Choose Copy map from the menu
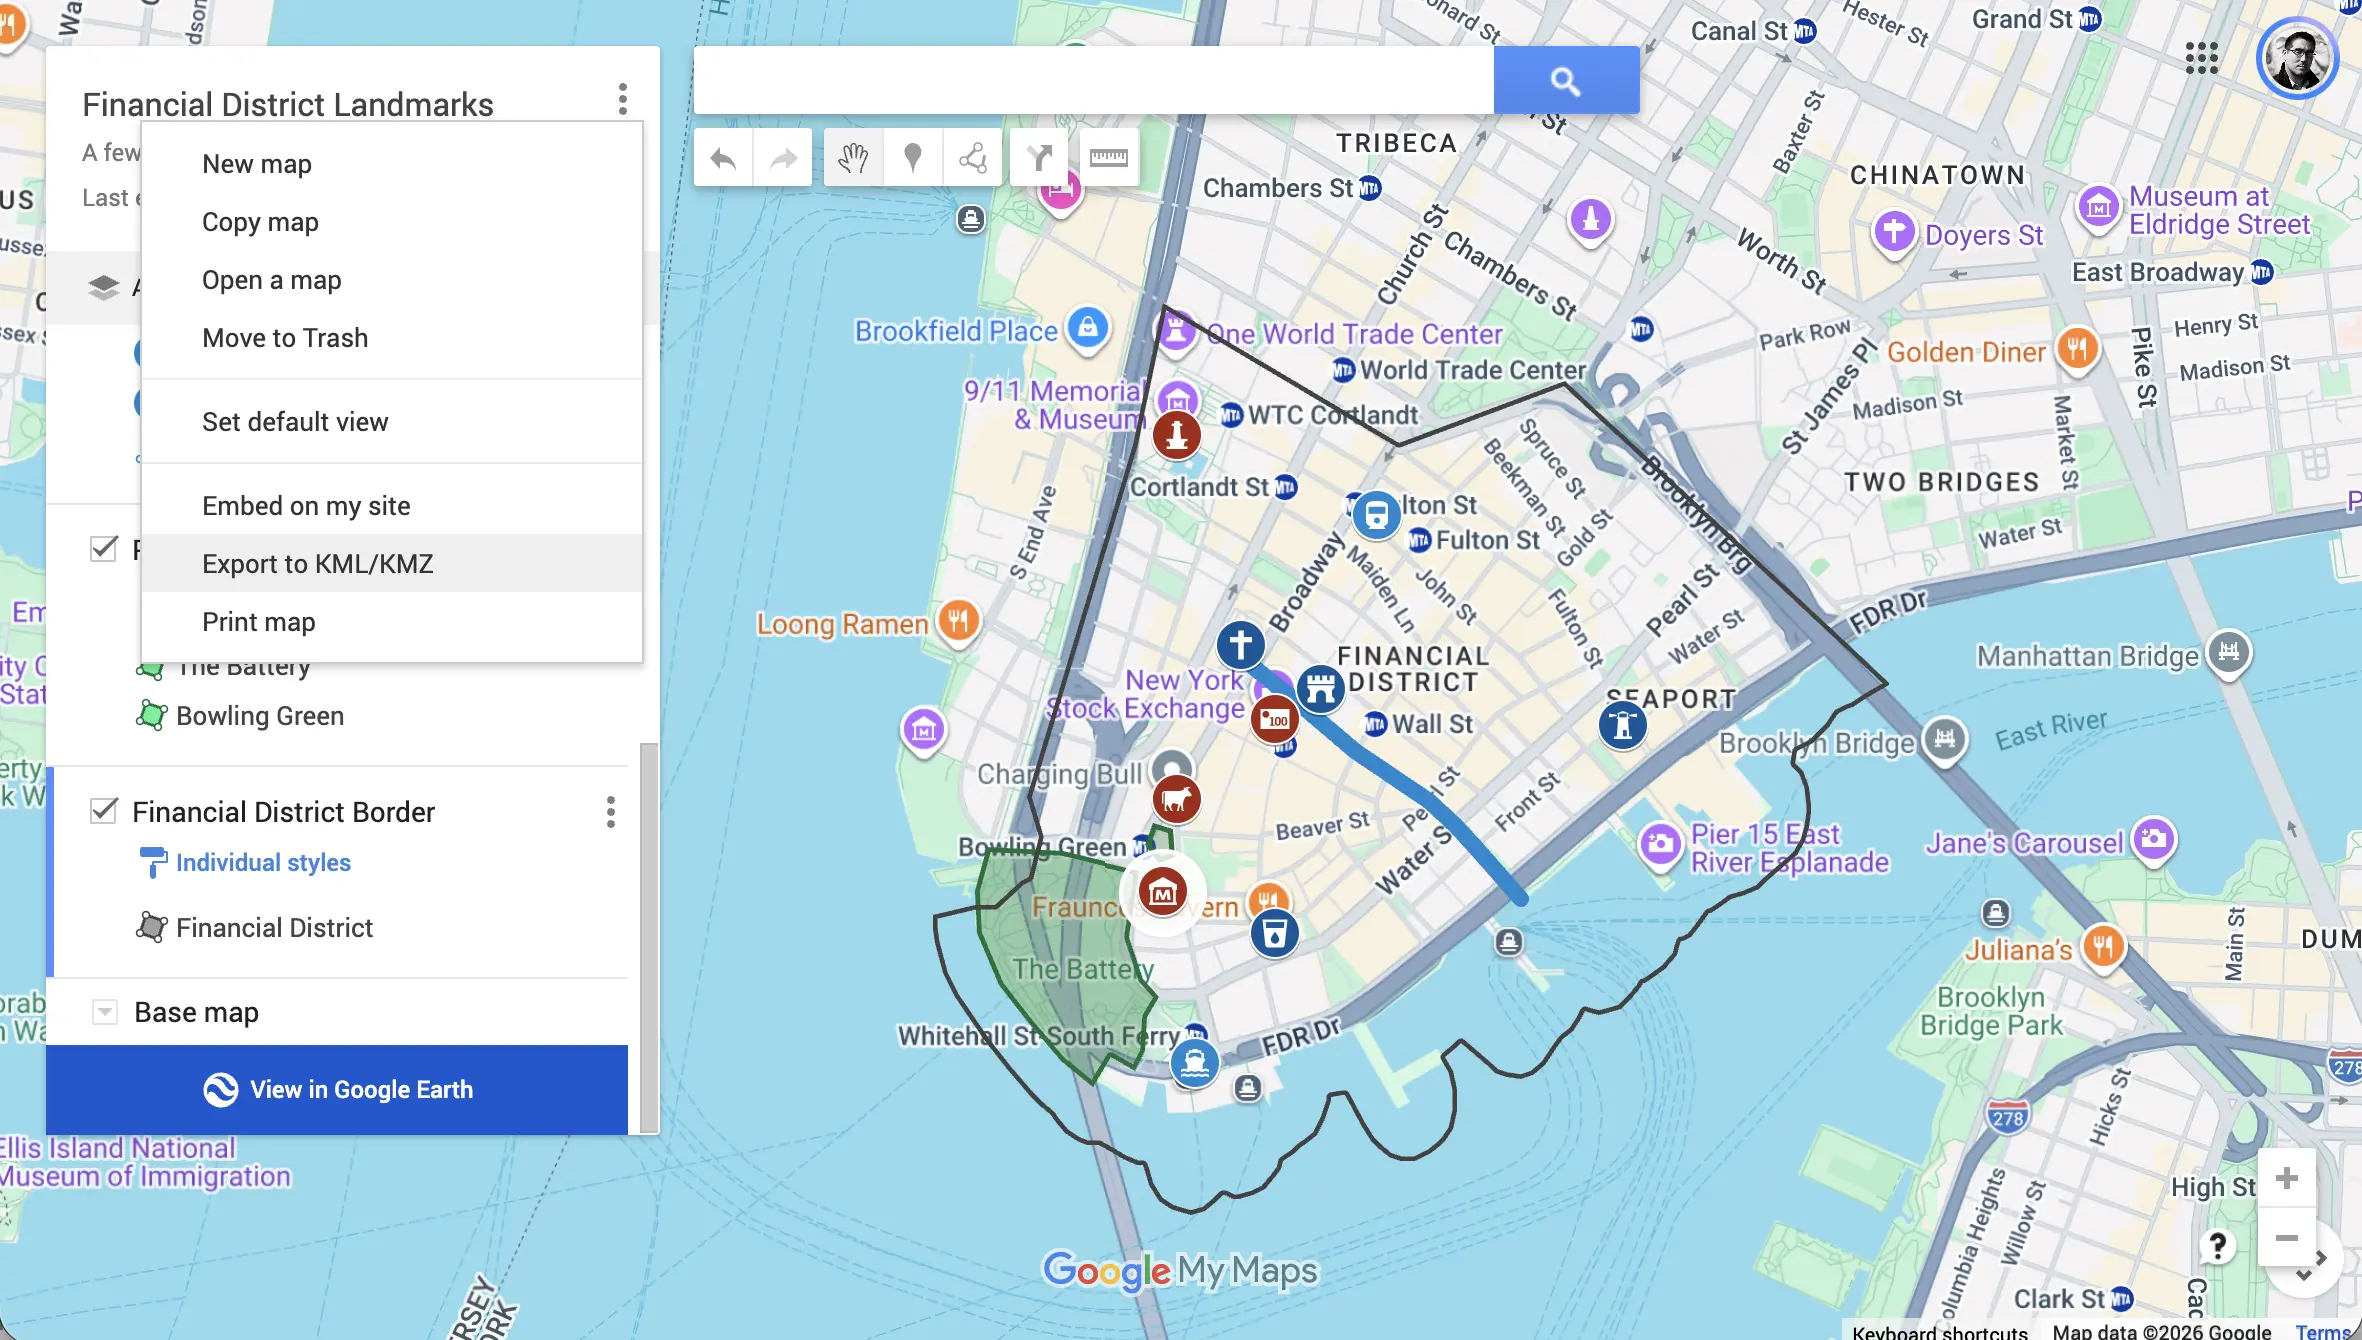The height and width of the screenshot is (1340, 2362). [392, 222]
